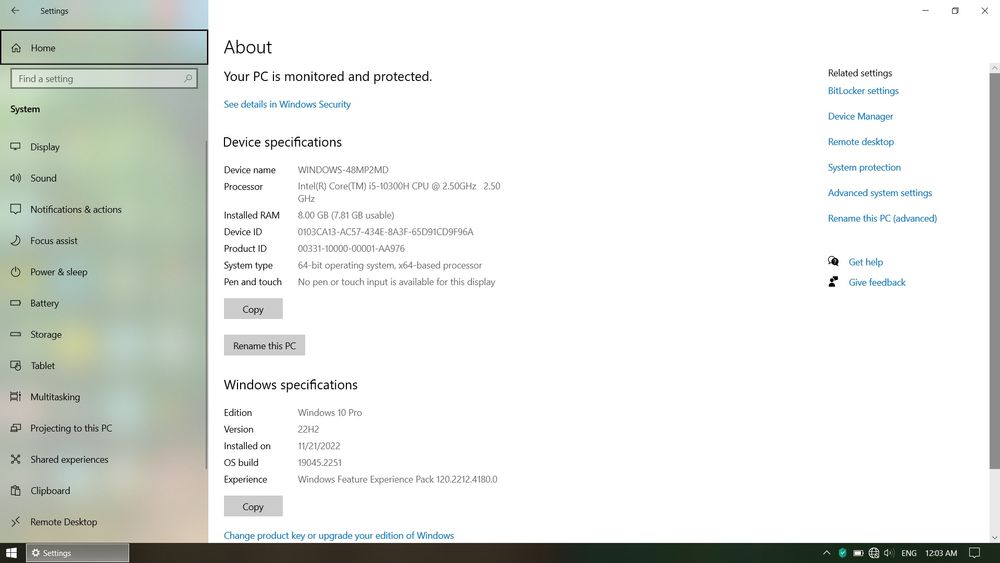This screenshot has height=563, width=1000.
Task: Click the Settings taskbar button
Action: point(77,553)
